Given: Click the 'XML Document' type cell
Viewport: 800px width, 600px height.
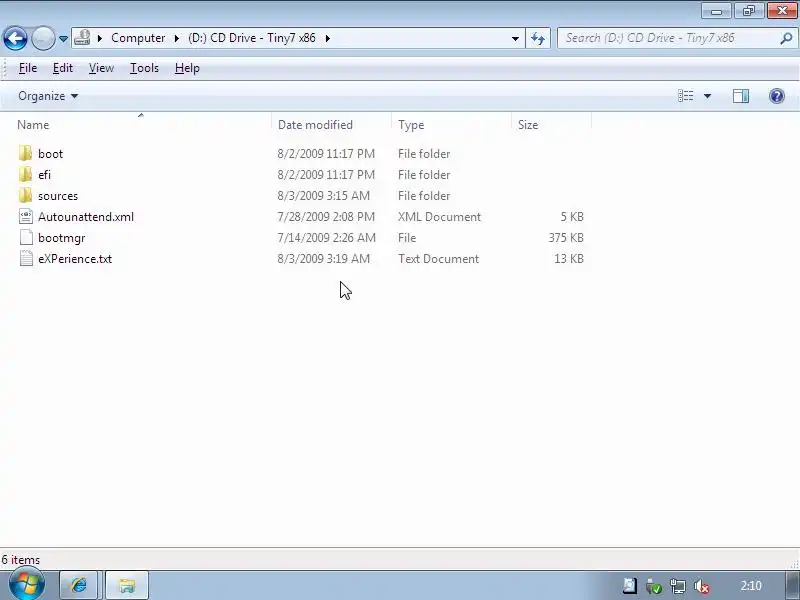Looking at the screenshot, I should (439, 217).
